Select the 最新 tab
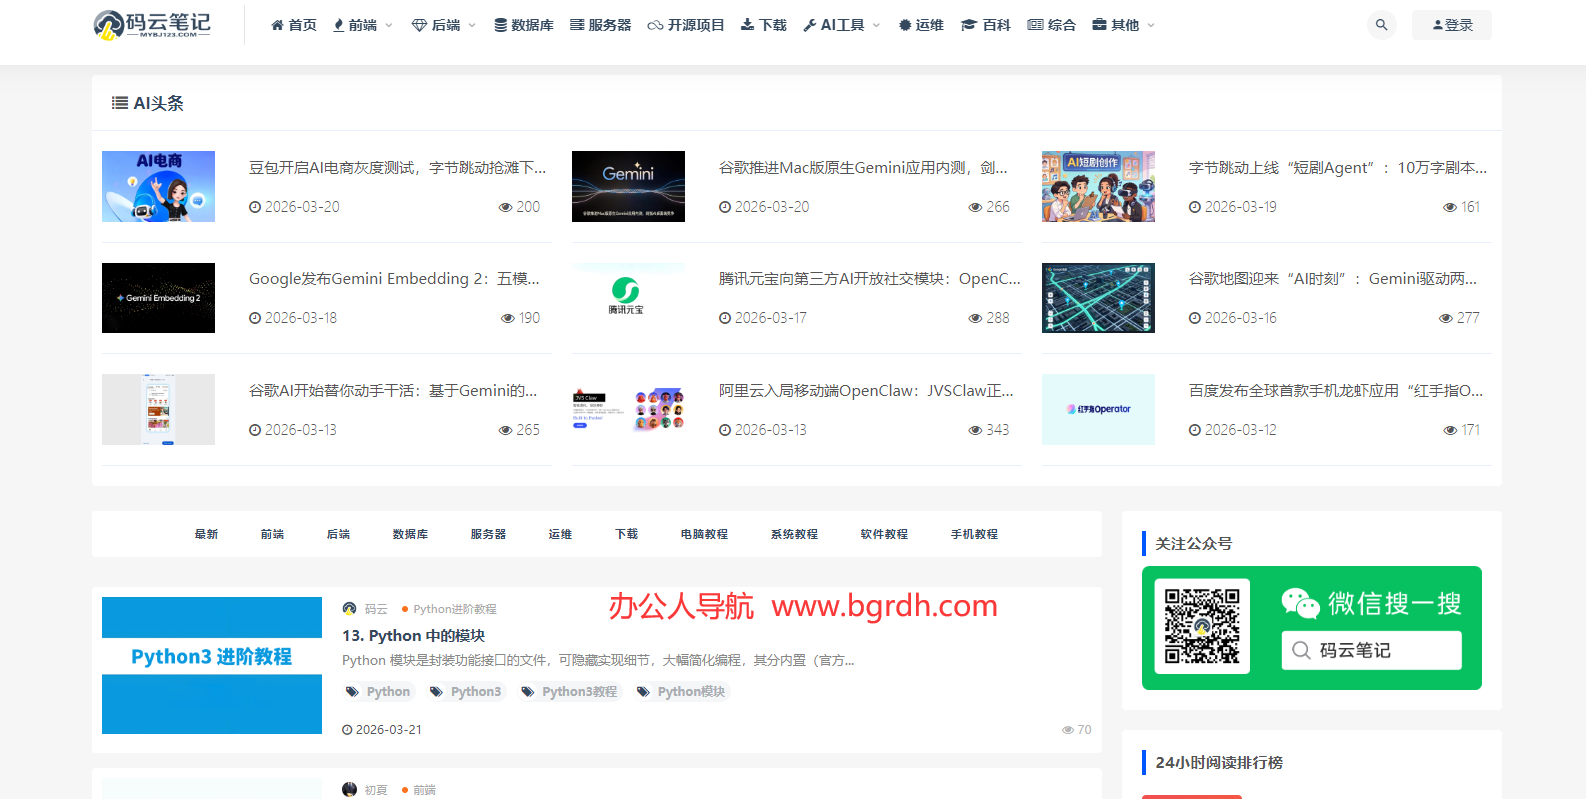Screen dimensions: 1586x799 coord(206,534)
